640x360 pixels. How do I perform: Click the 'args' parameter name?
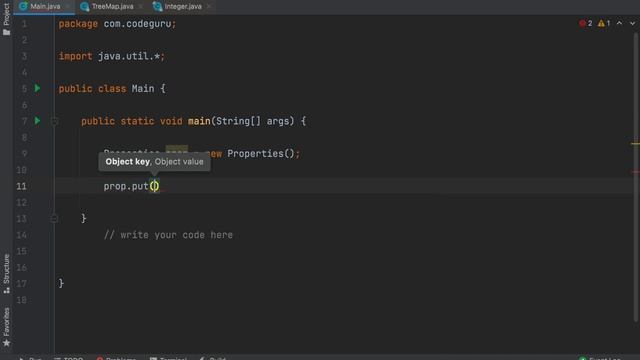[x=278, y=121]
